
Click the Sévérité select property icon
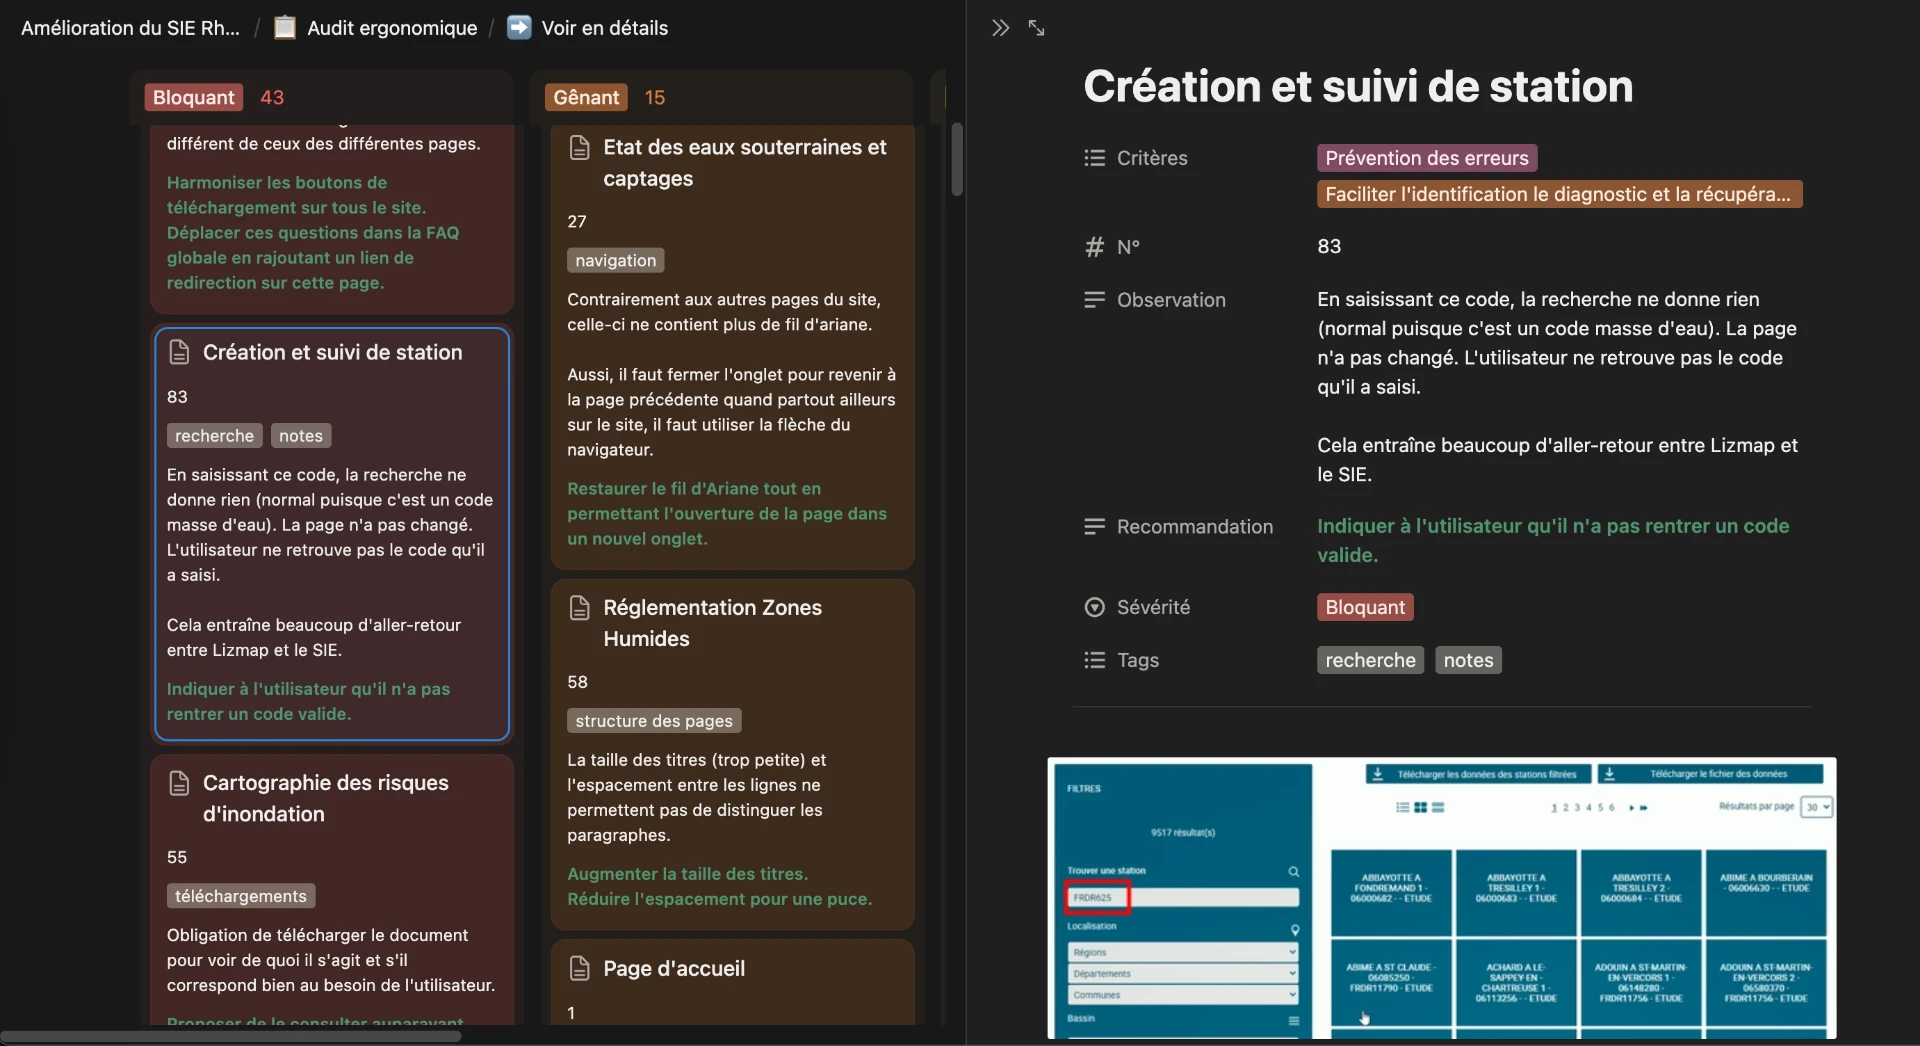coord(1094,607)
